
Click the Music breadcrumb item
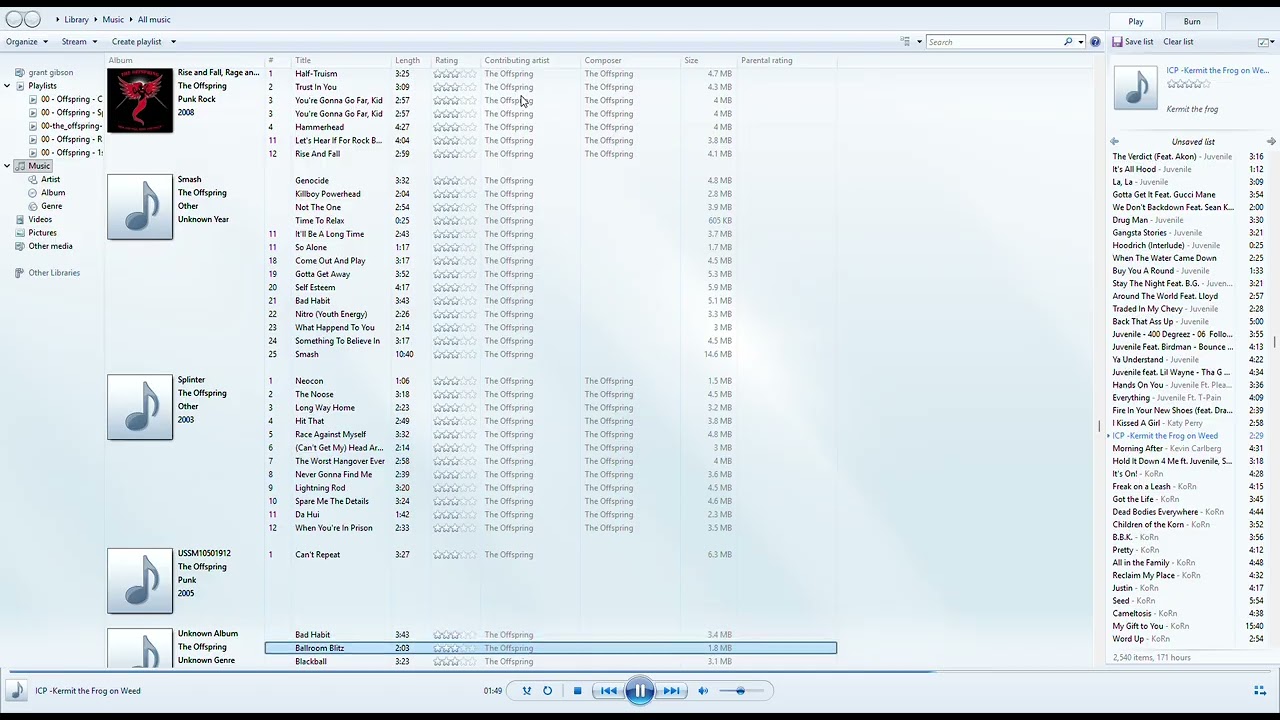pos(113,20)
